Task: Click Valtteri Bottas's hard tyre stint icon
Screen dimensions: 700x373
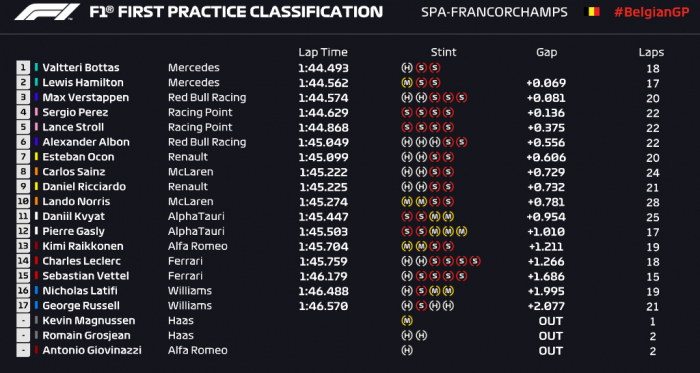Action: [407, 68]
